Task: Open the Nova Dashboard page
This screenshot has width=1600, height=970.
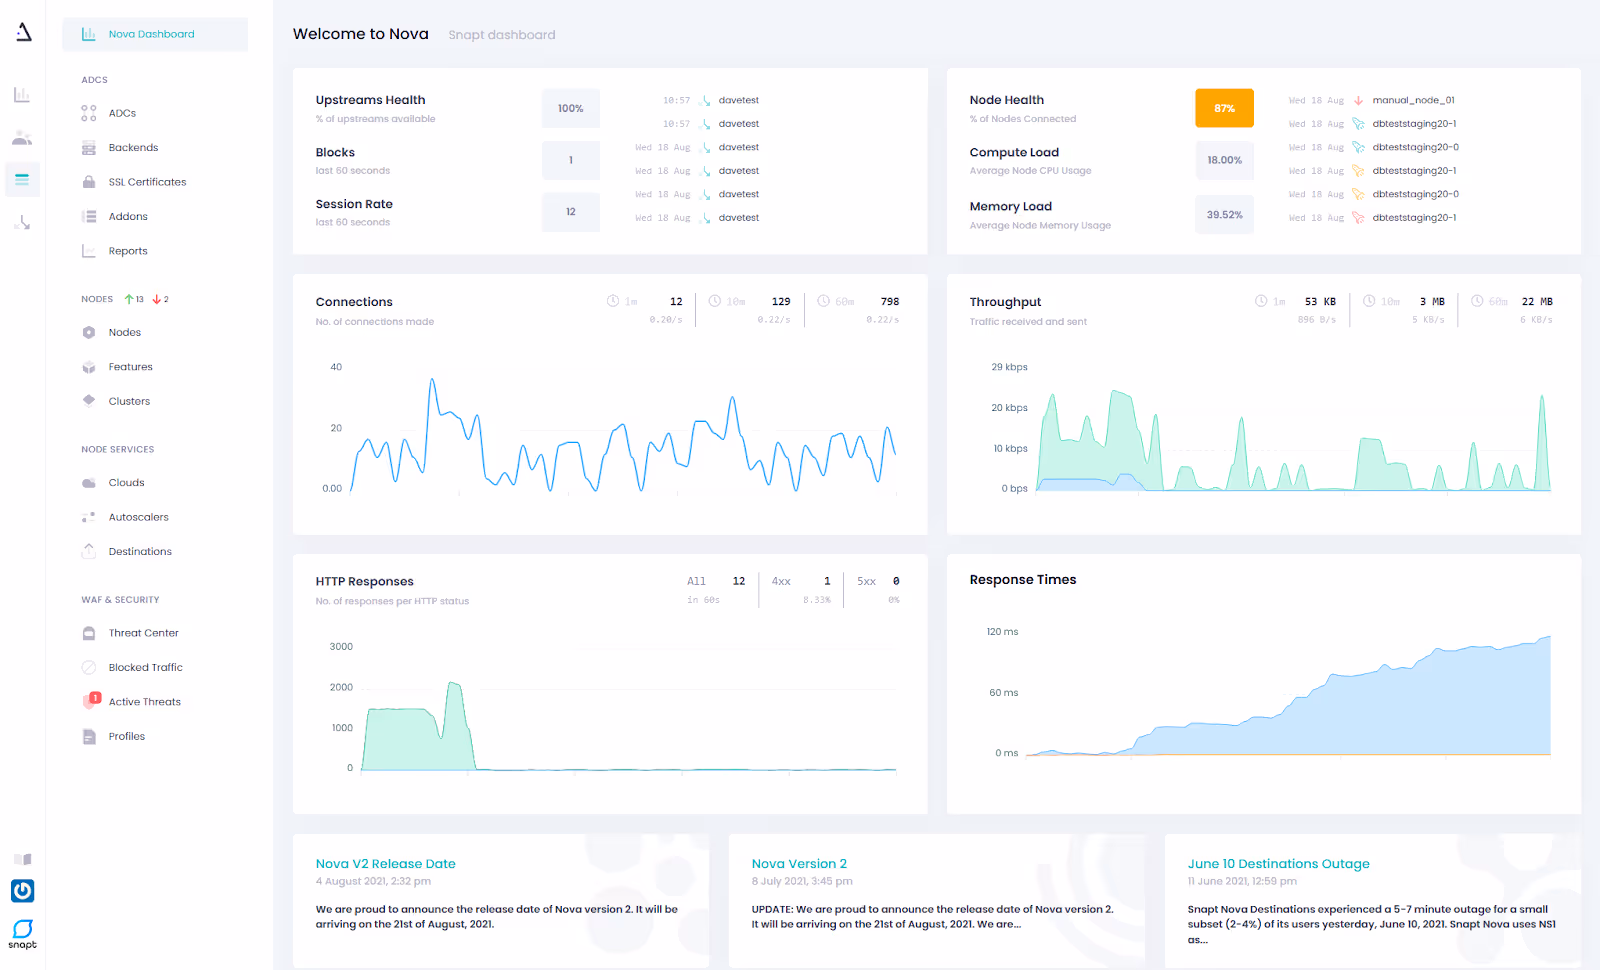Action: pos(155,34)
